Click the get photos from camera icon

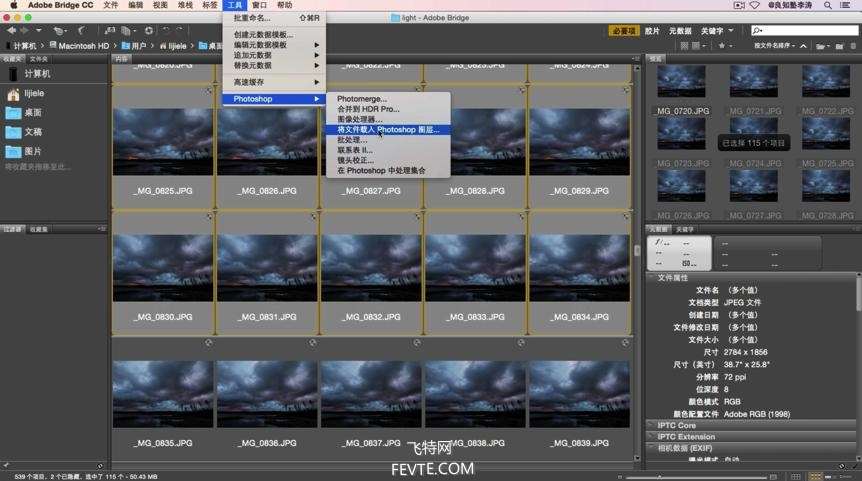110,31
